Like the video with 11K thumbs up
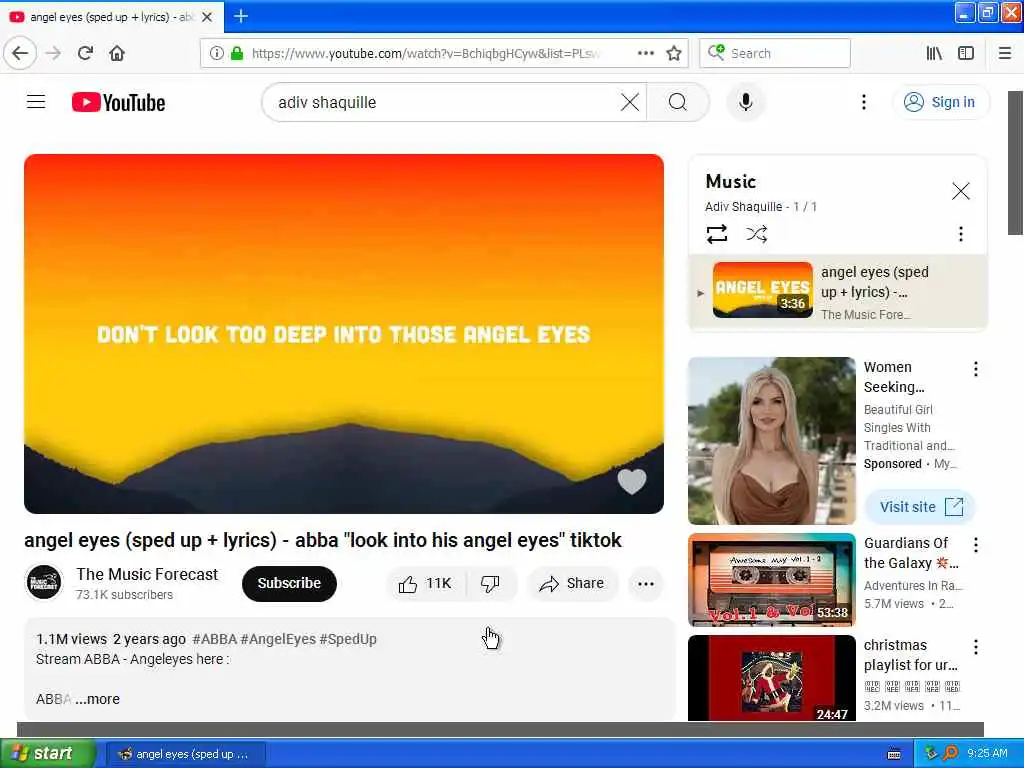This screenshot has height=768, width=1024. (425, 583)
